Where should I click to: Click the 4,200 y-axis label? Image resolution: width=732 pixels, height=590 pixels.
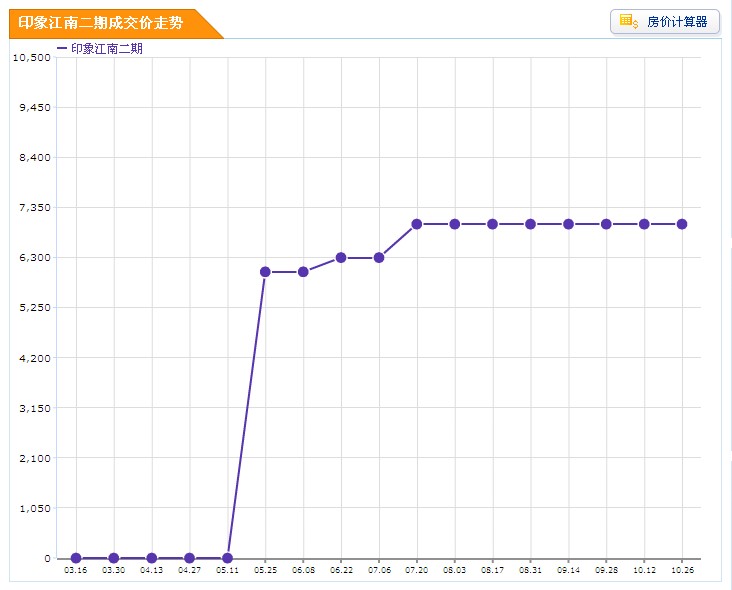[35, 358]
